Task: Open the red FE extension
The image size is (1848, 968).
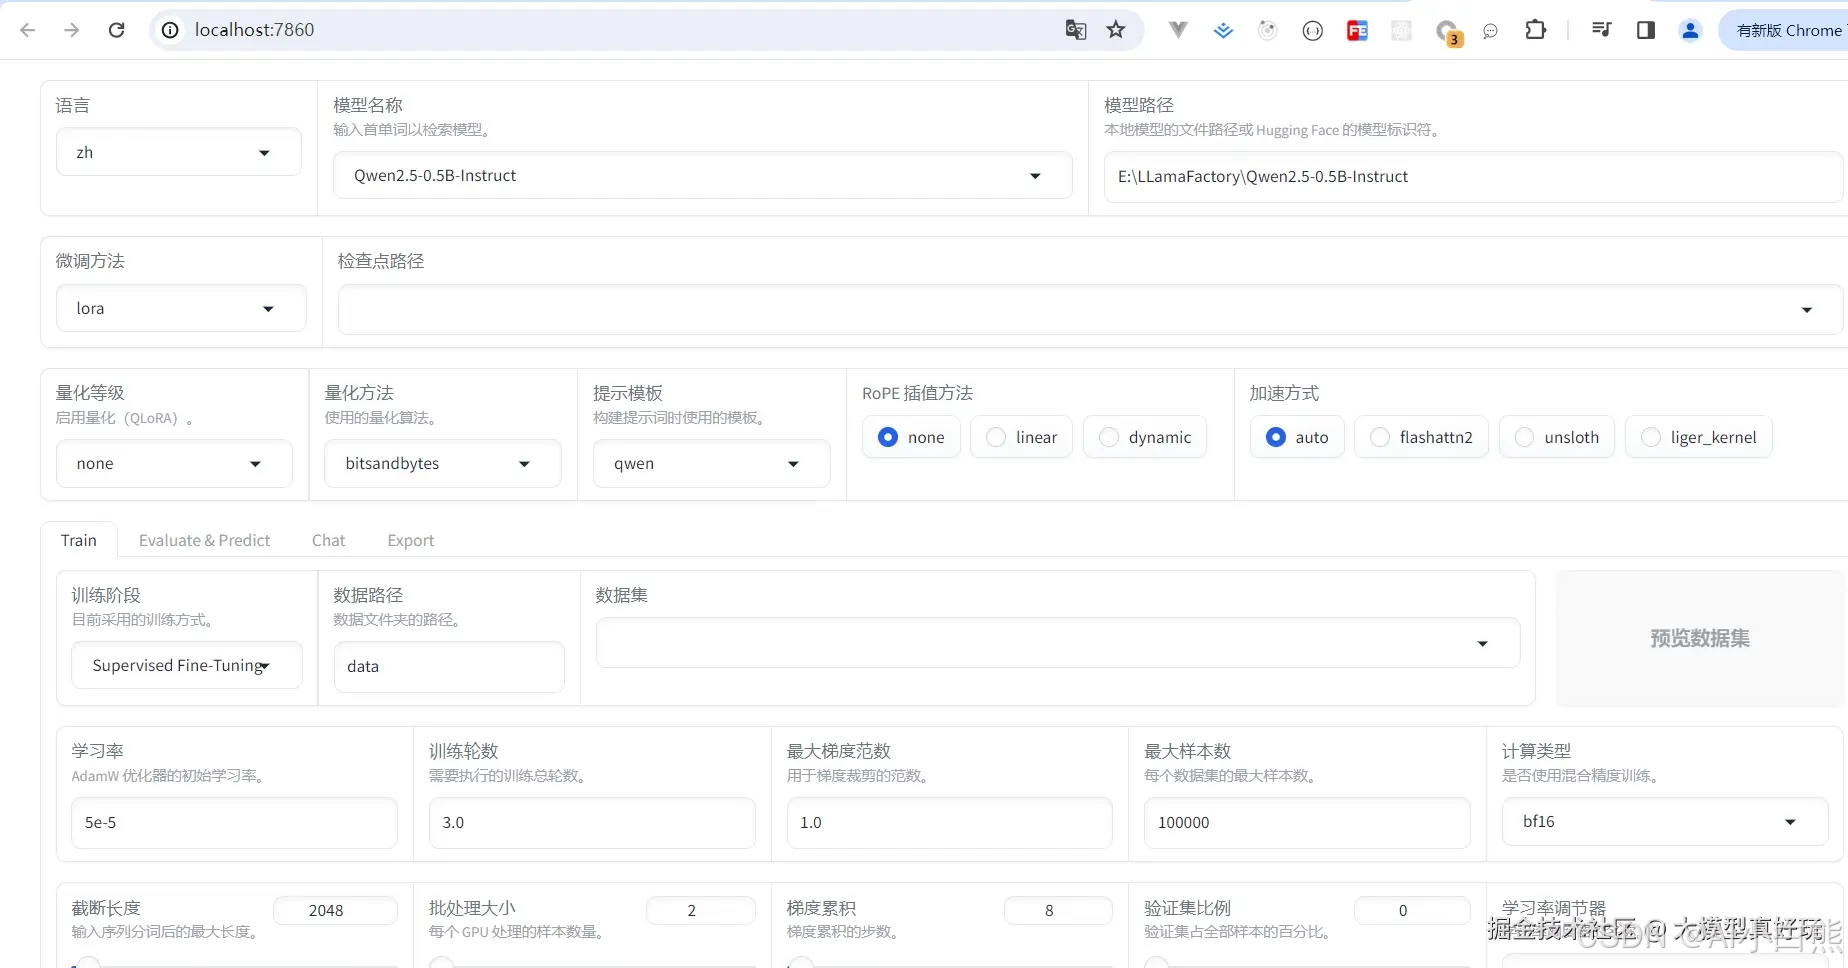Action: [x=1357, y=31]
